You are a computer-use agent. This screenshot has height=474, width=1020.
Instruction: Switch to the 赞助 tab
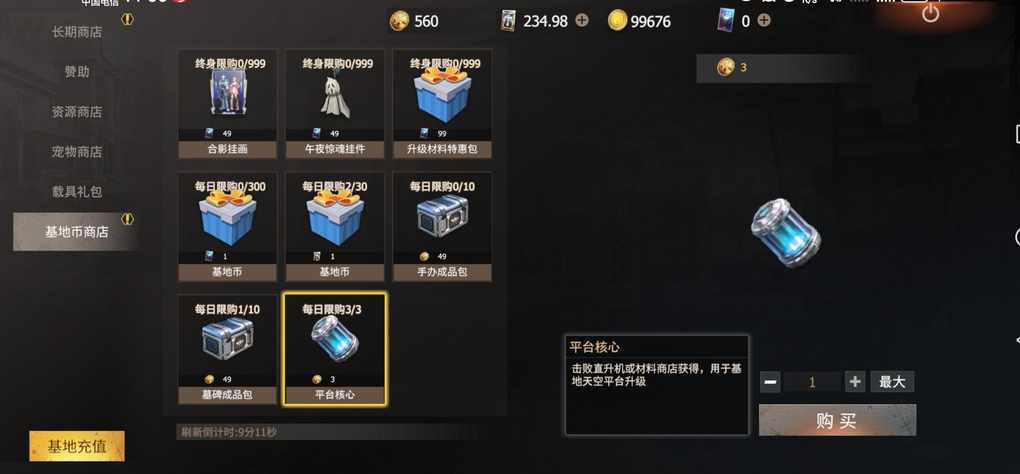coord(77,72)
